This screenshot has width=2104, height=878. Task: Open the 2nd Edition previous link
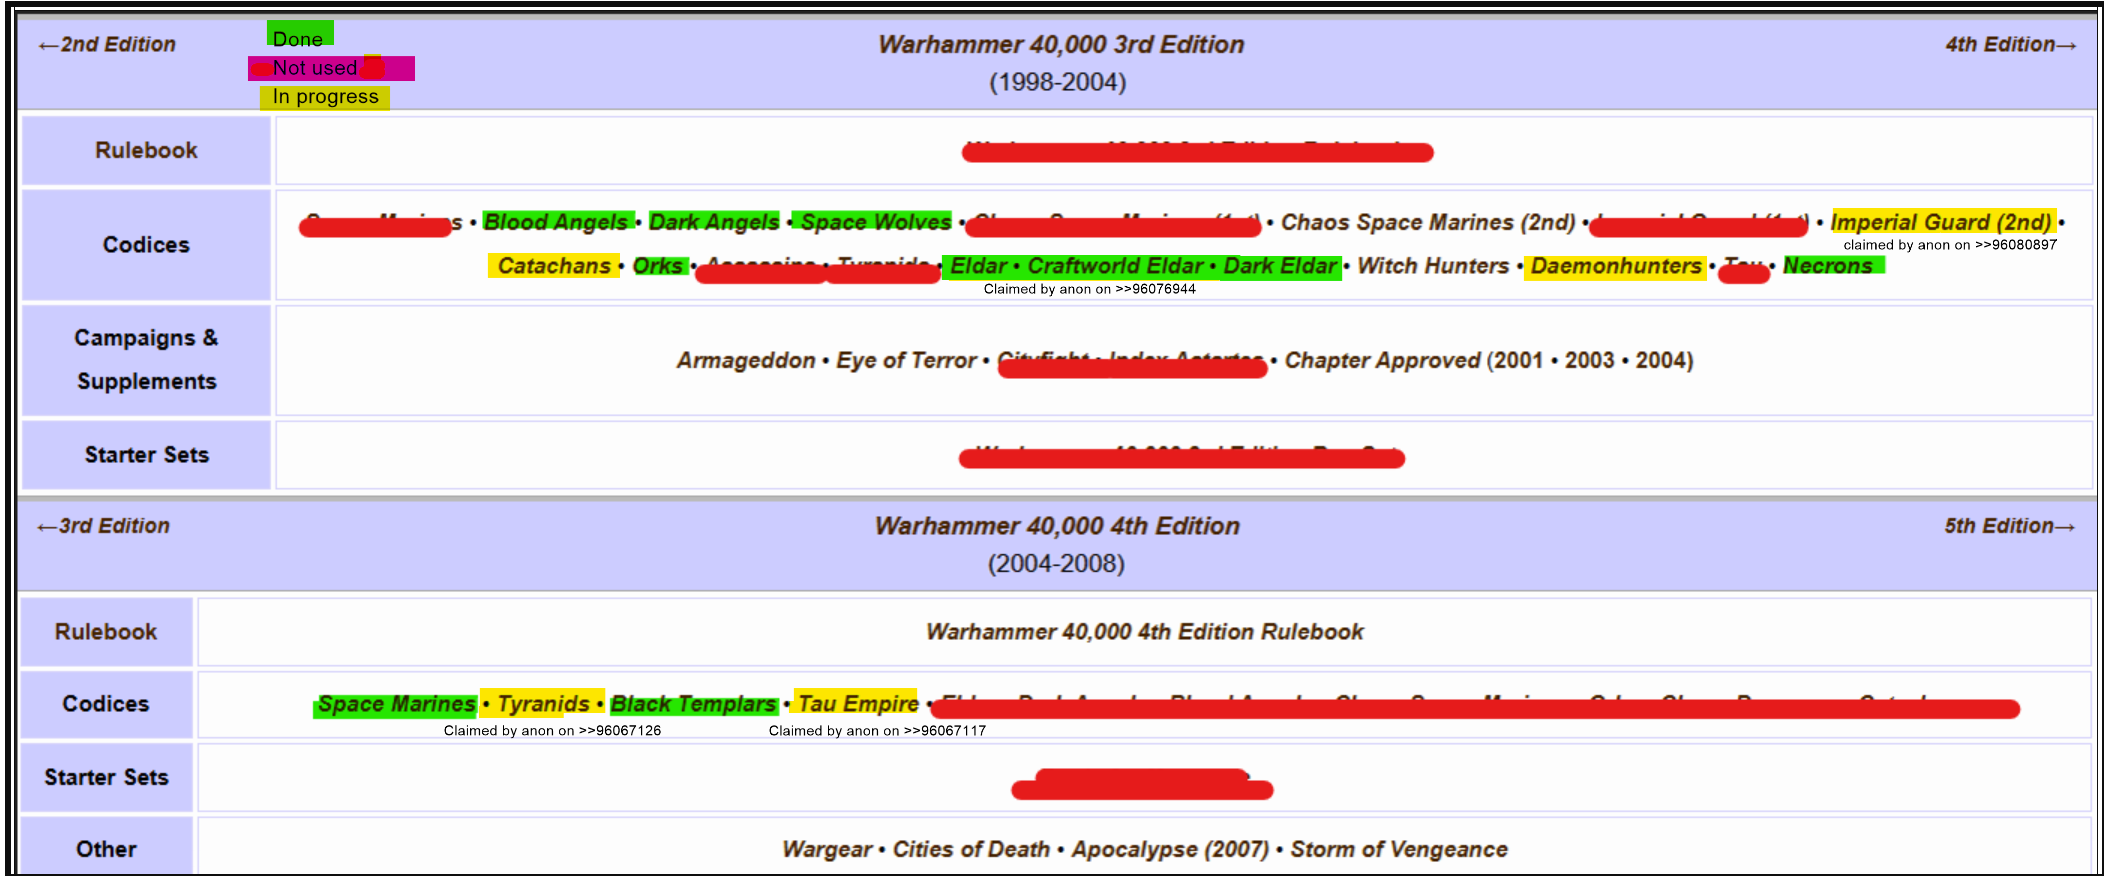pyautogui.click(x=107, y=45)
